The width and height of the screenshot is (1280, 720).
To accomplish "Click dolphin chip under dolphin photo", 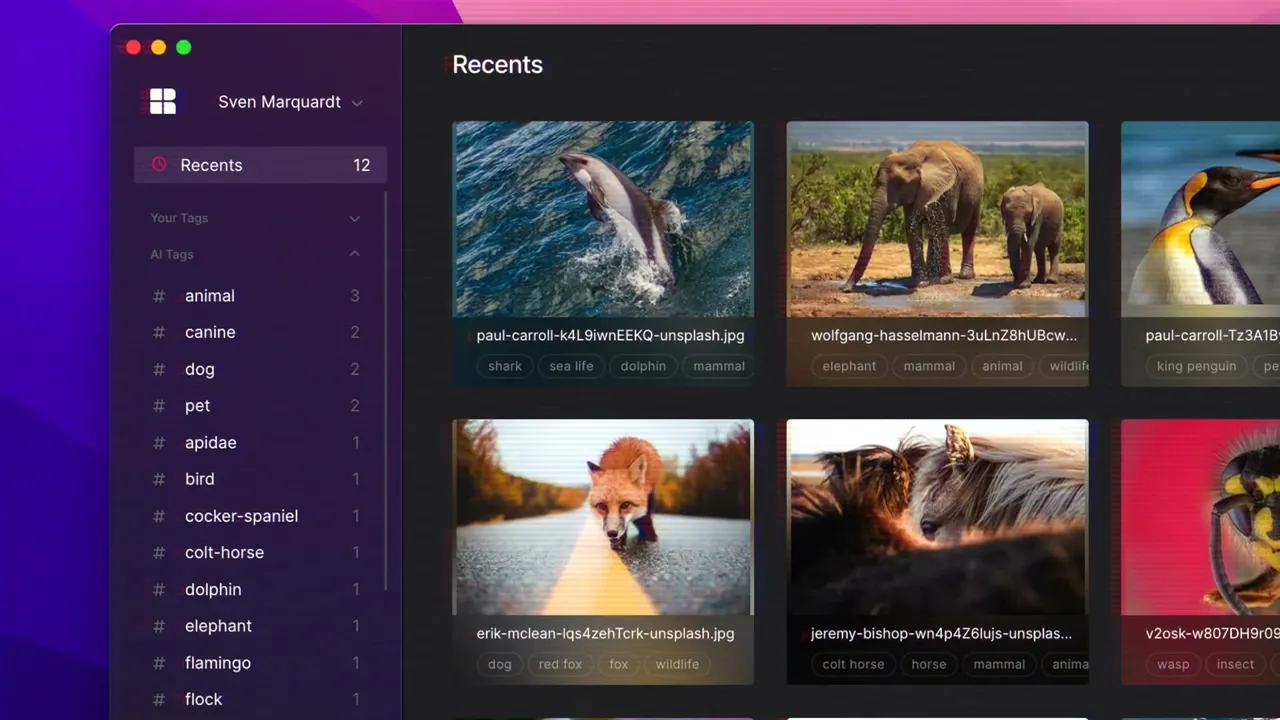I will click(x=643, y=366).
